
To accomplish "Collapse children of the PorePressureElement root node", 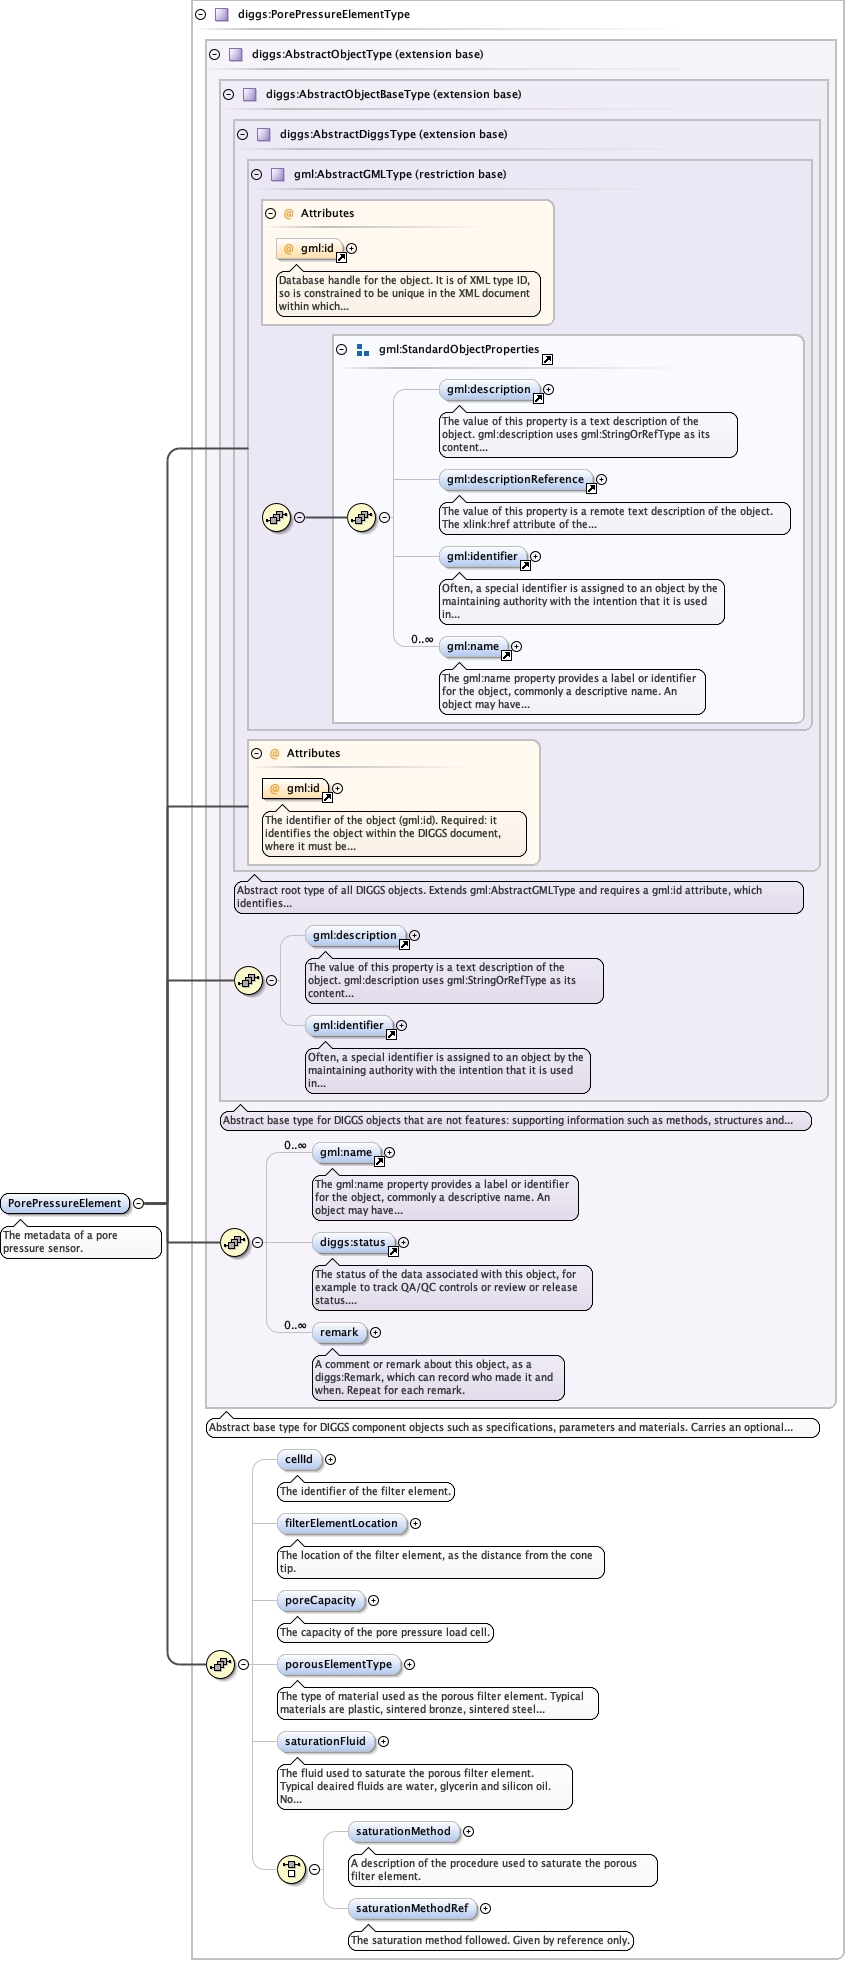I will (x=138, y=1204).
